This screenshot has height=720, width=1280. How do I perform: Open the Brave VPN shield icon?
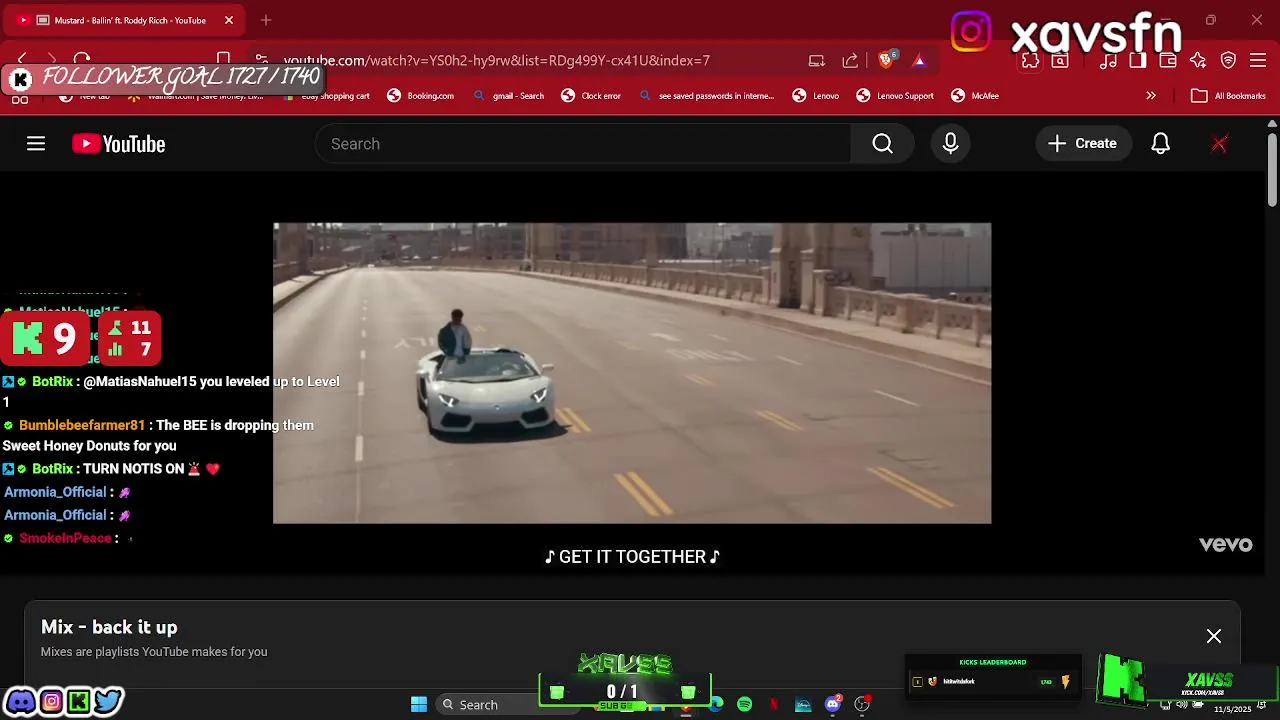1228,61
